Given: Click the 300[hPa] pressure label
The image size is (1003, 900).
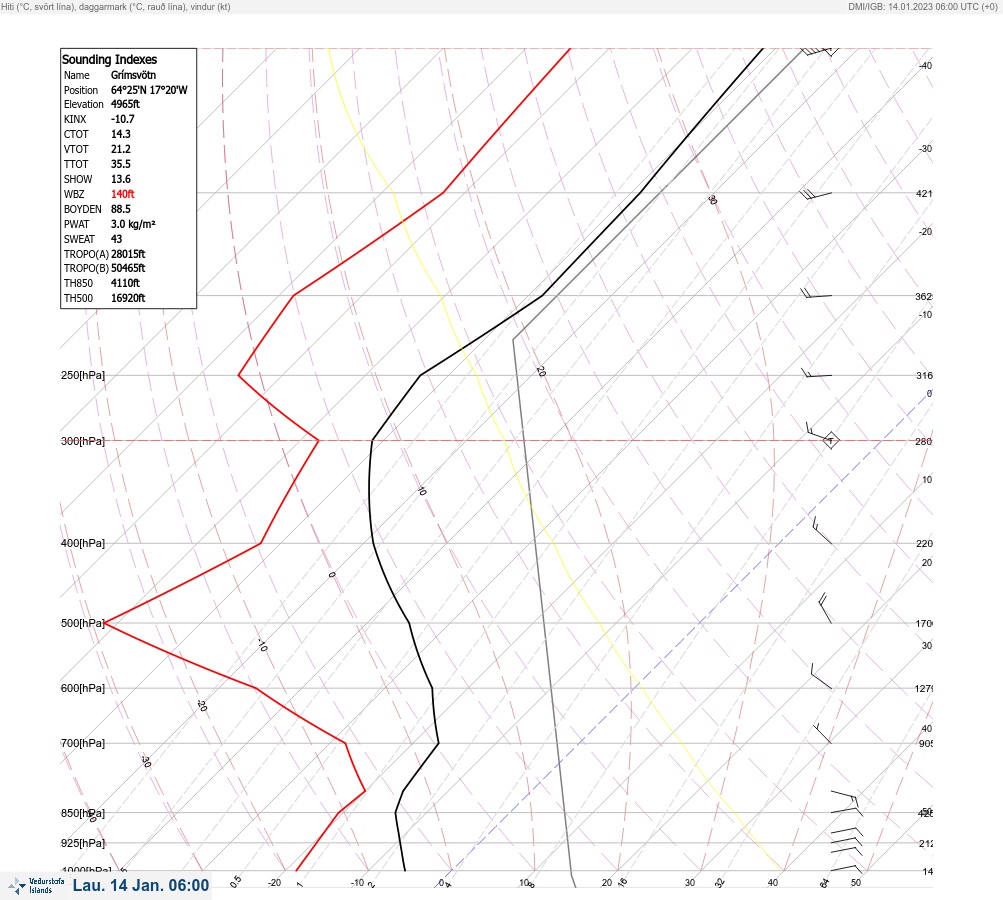Looking at the screenshot, I should (x=83, y=441).
